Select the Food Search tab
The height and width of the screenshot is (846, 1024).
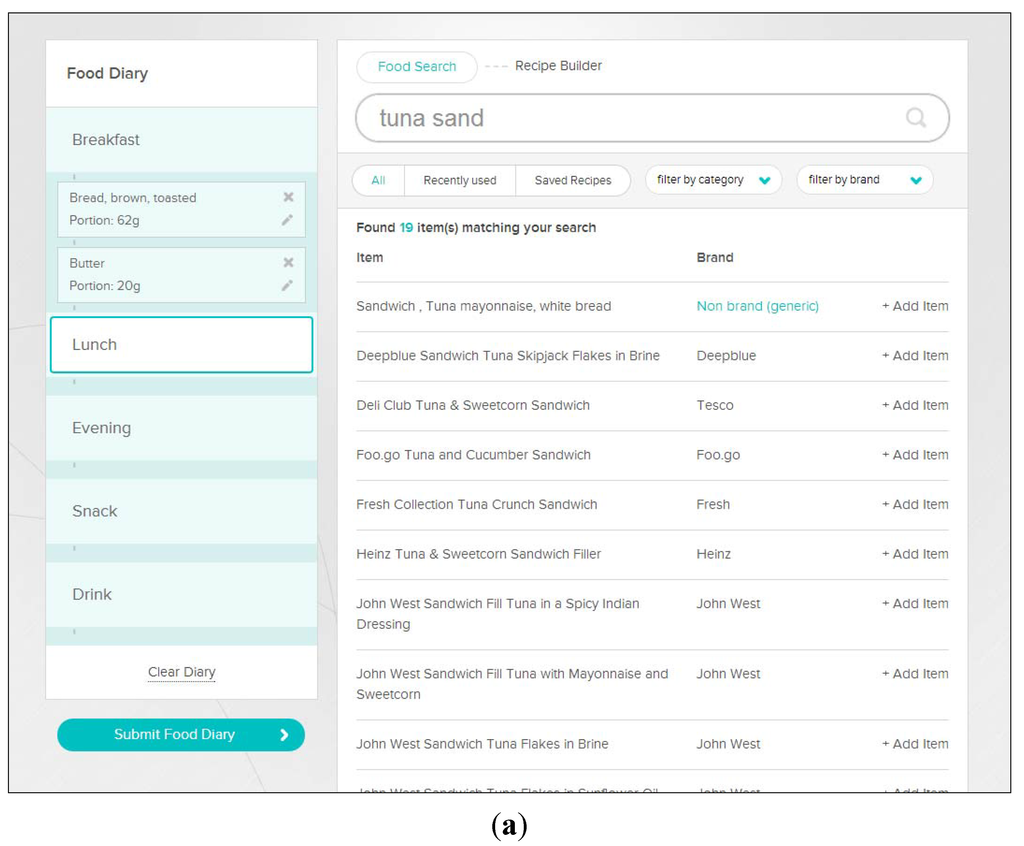pyautogui.click(x=417, y=67)
